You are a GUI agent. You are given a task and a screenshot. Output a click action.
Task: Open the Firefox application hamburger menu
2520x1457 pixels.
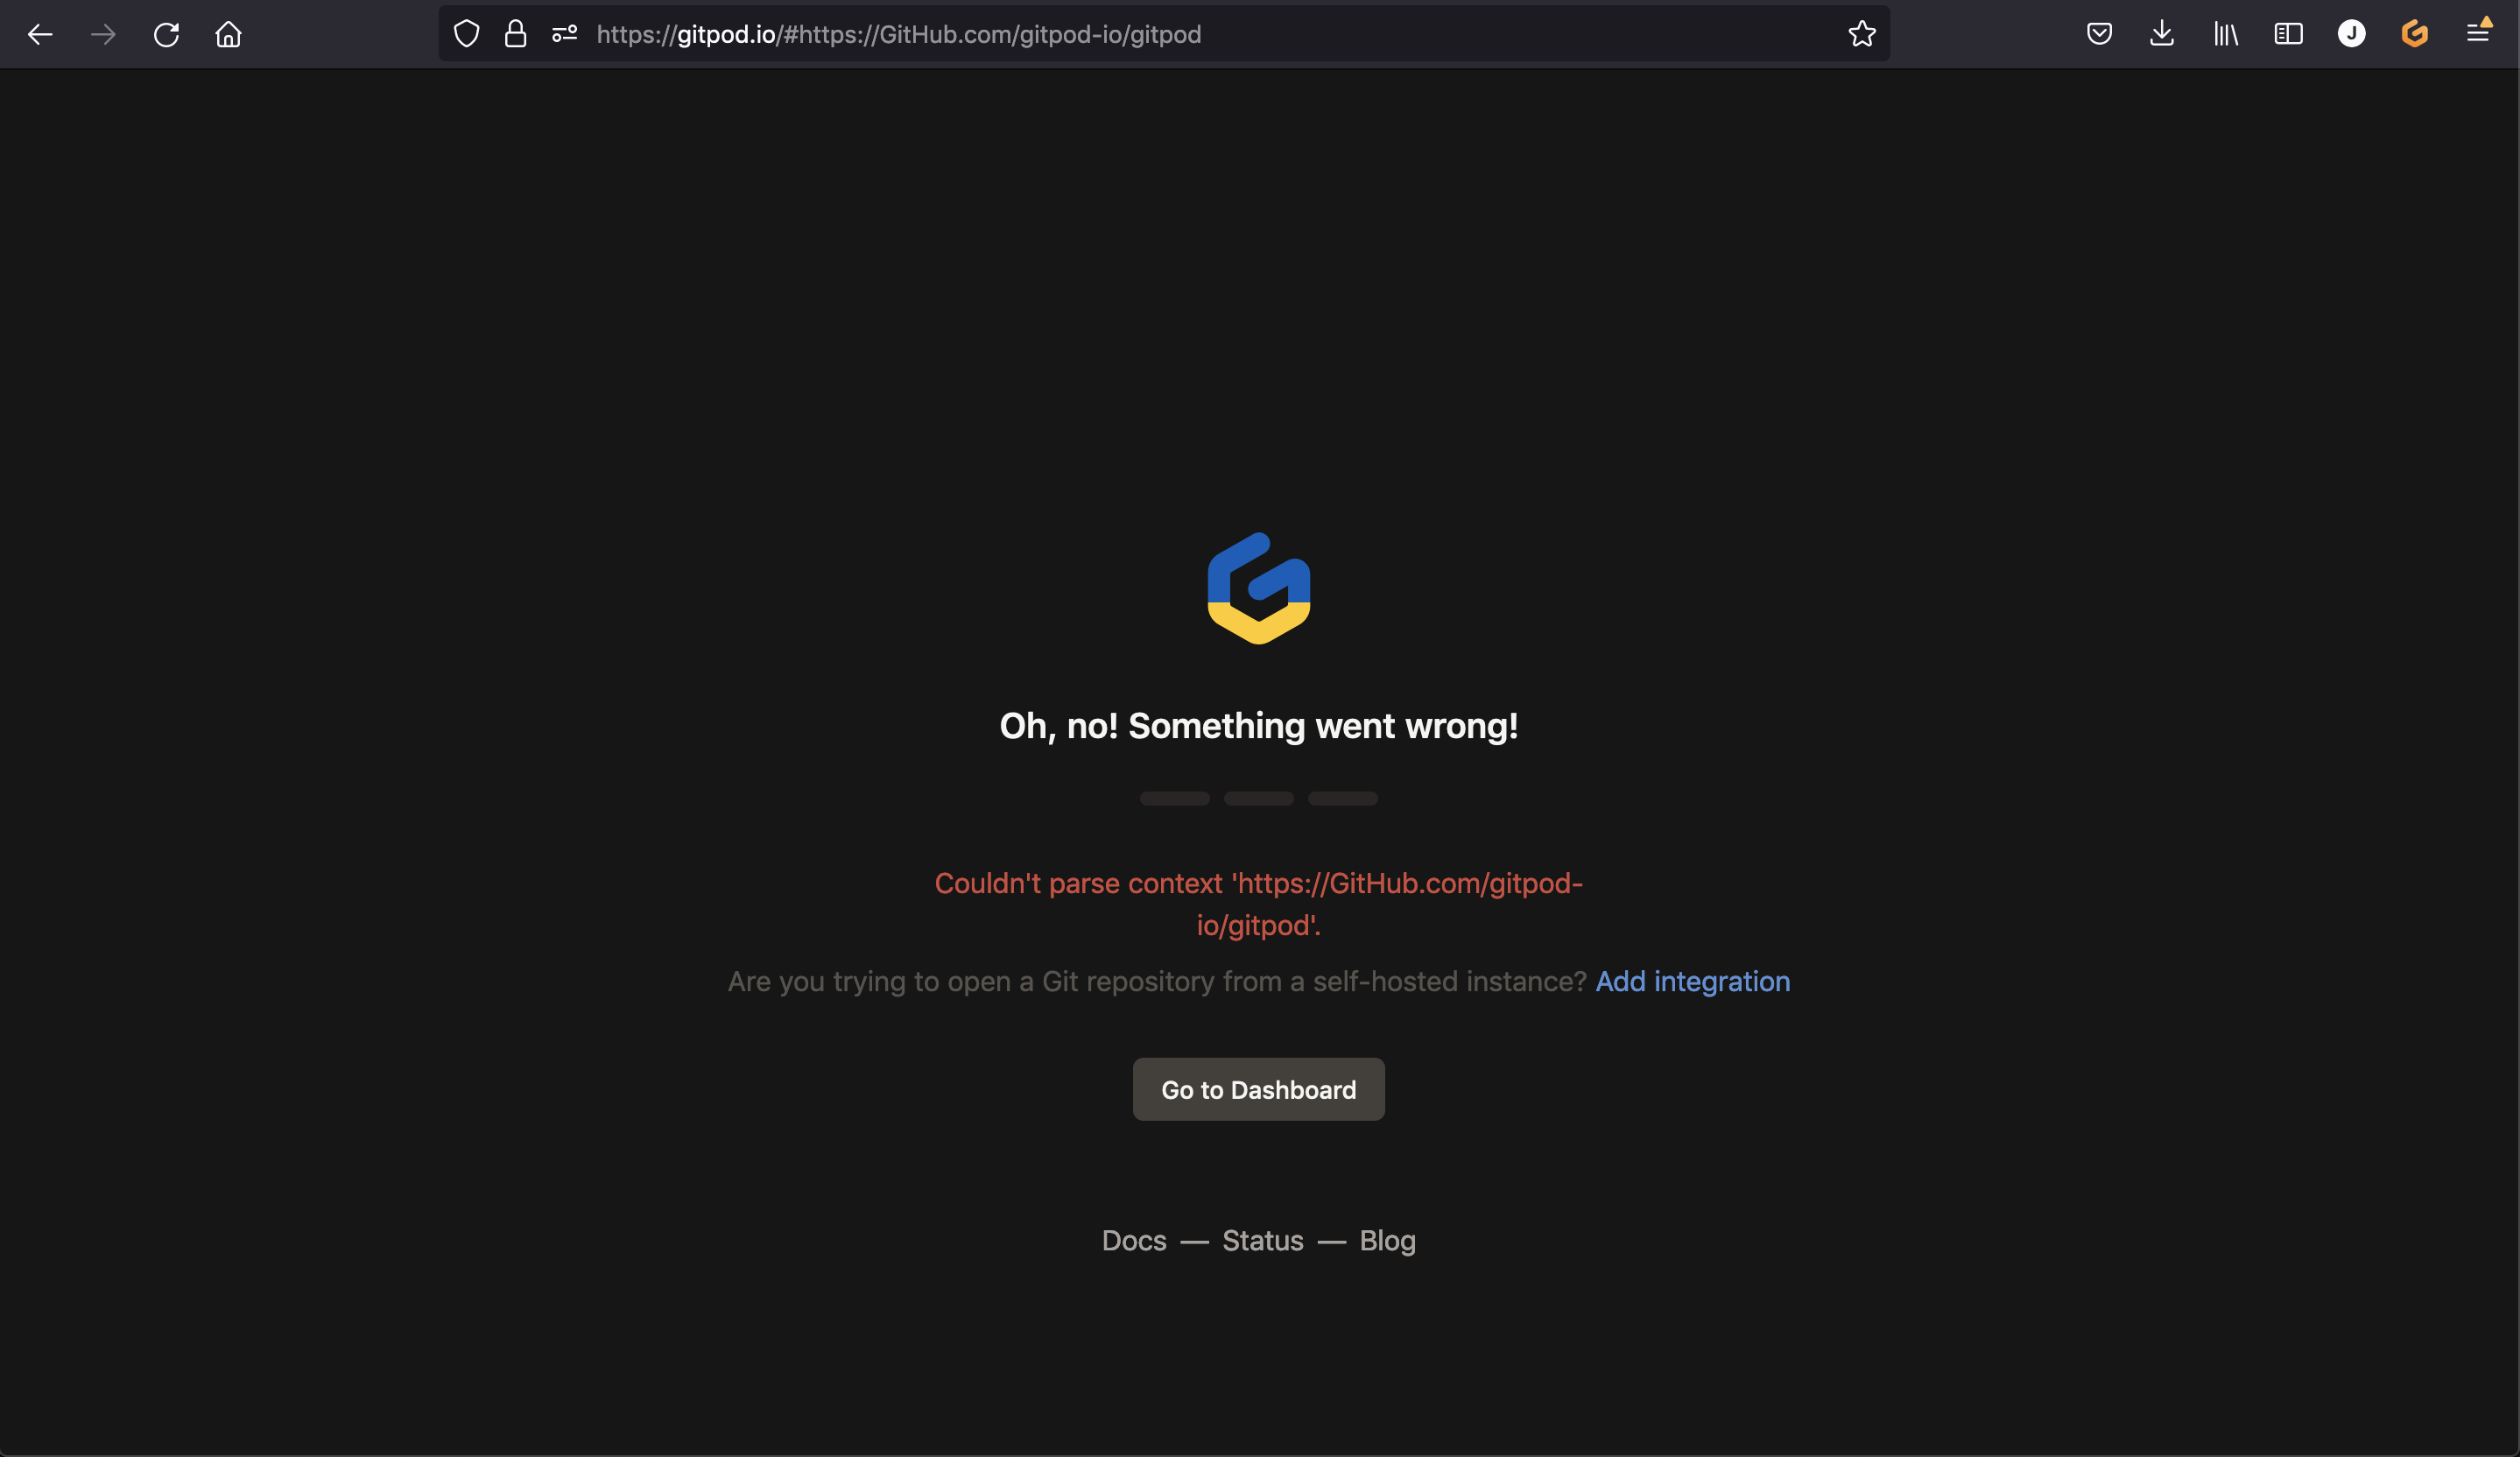tap(2477, 34)
